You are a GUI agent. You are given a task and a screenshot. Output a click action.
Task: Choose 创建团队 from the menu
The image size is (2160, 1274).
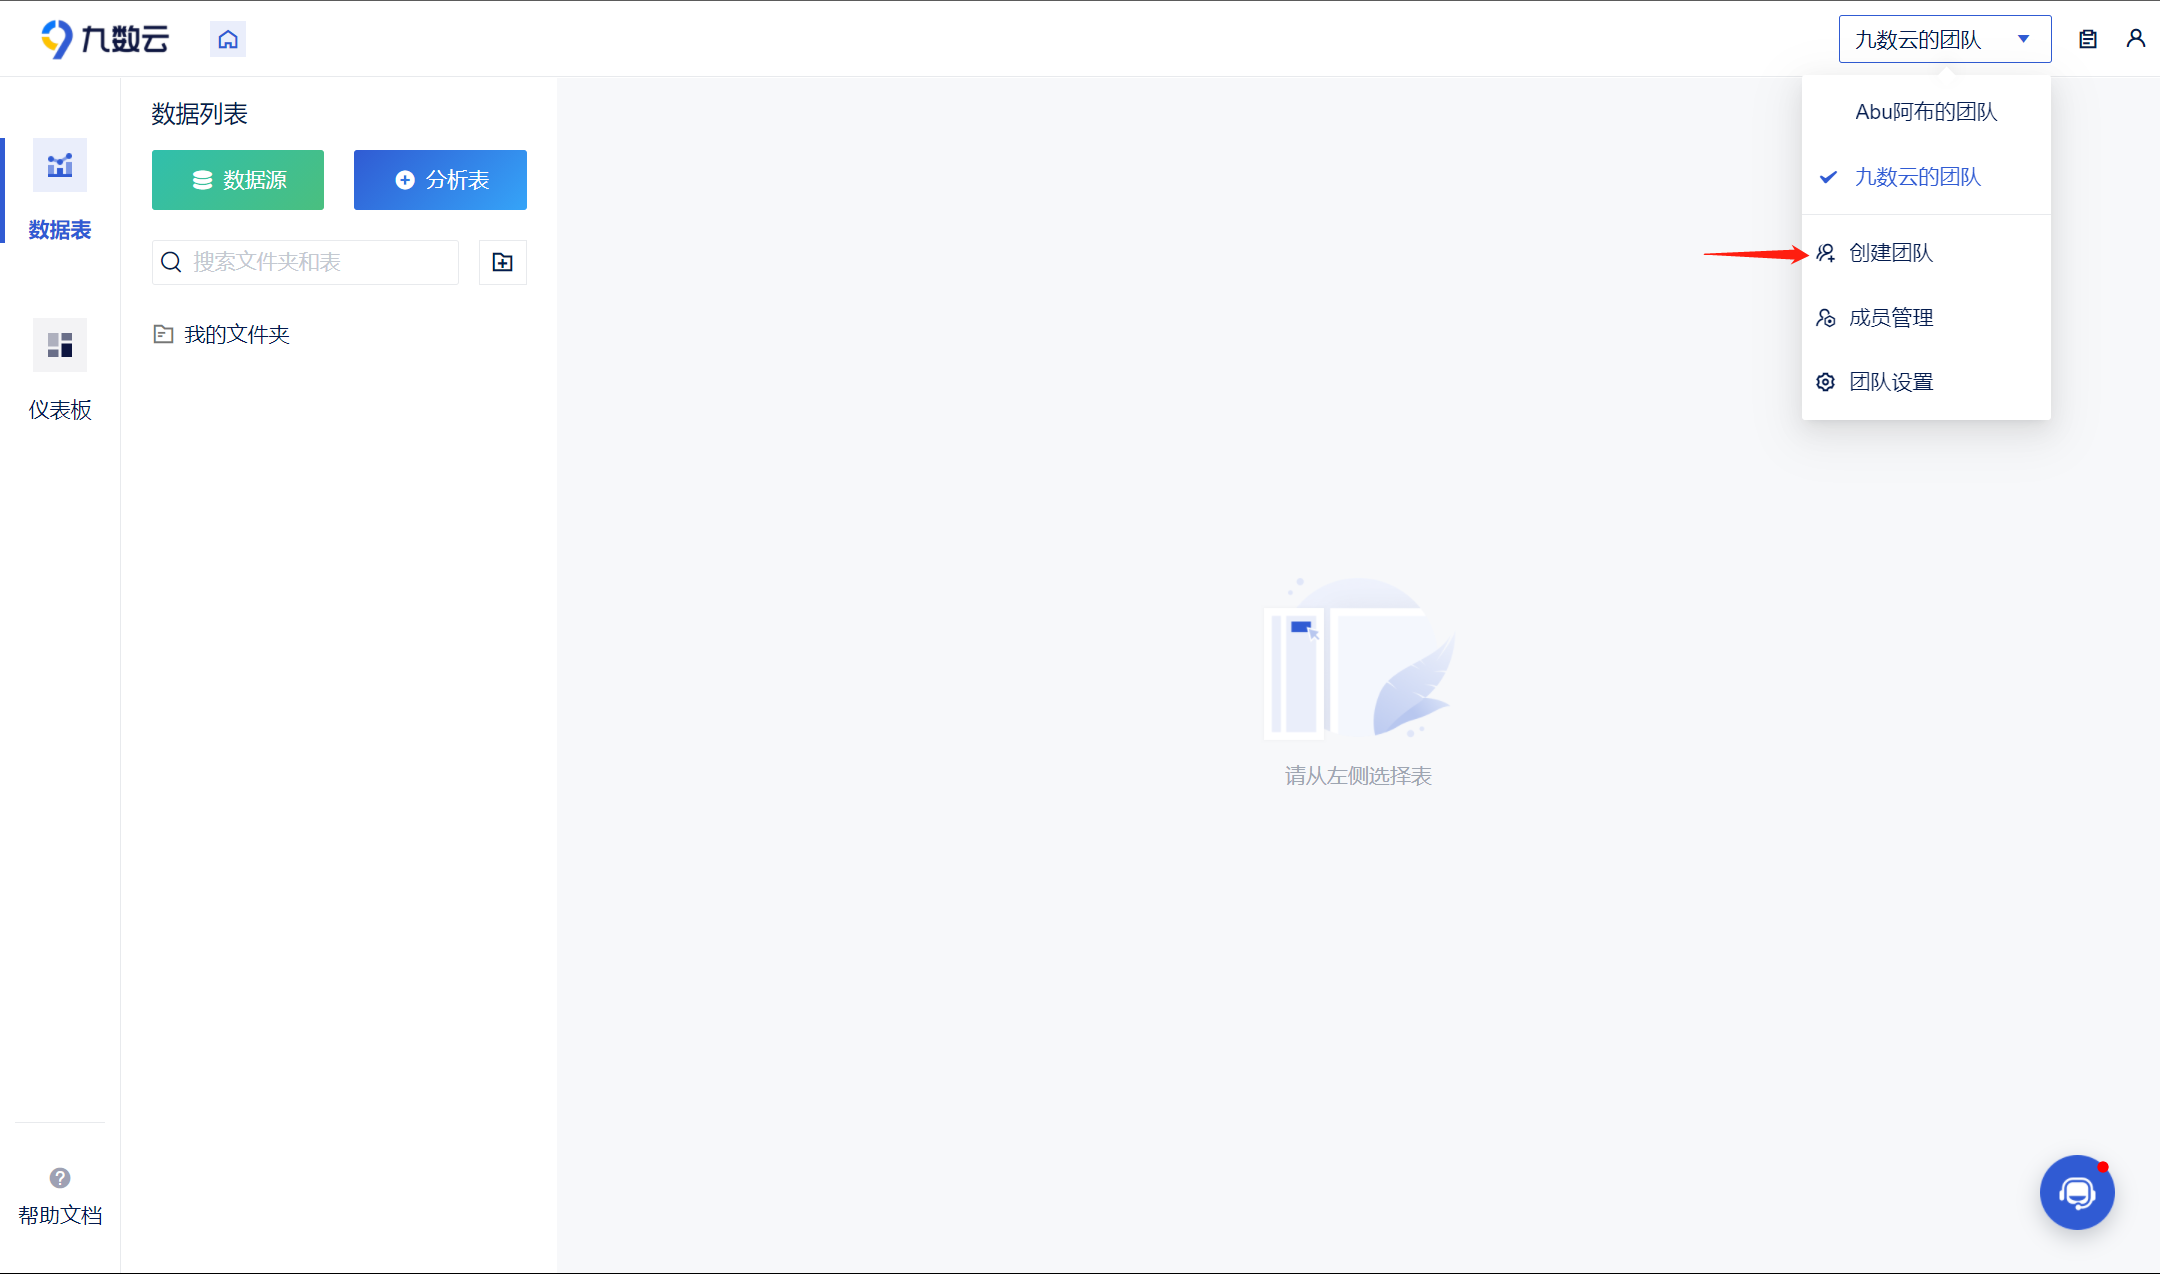(1890, 253)
